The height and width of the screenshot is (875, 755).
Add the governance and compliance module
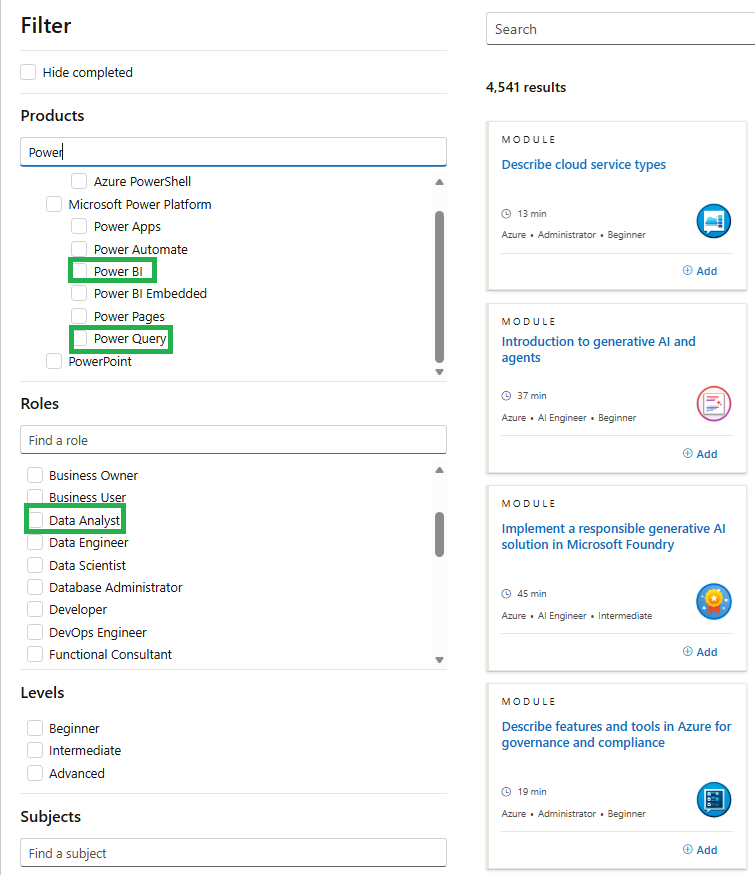tap(700, 850)
